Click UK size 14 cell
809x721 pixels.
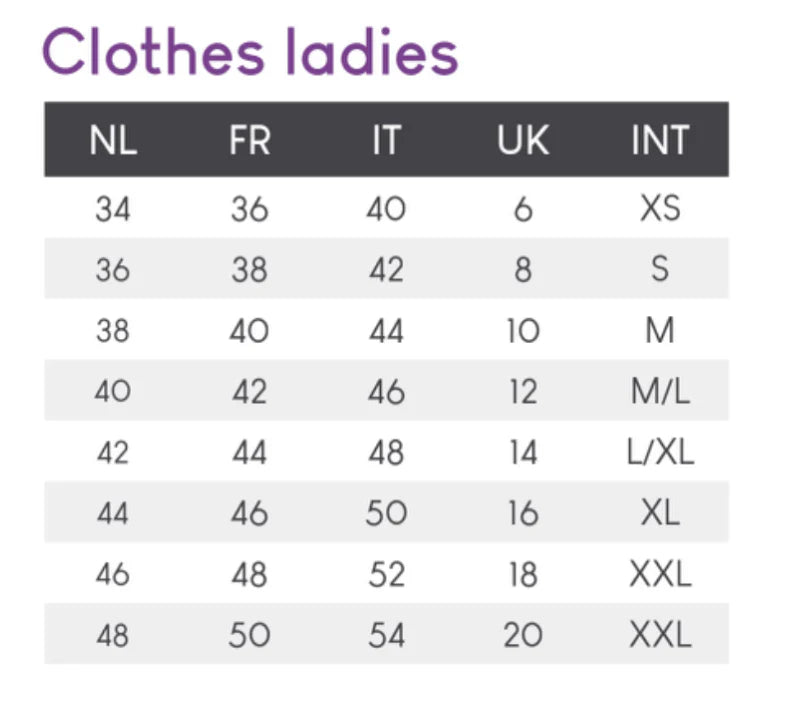[523, 452]
